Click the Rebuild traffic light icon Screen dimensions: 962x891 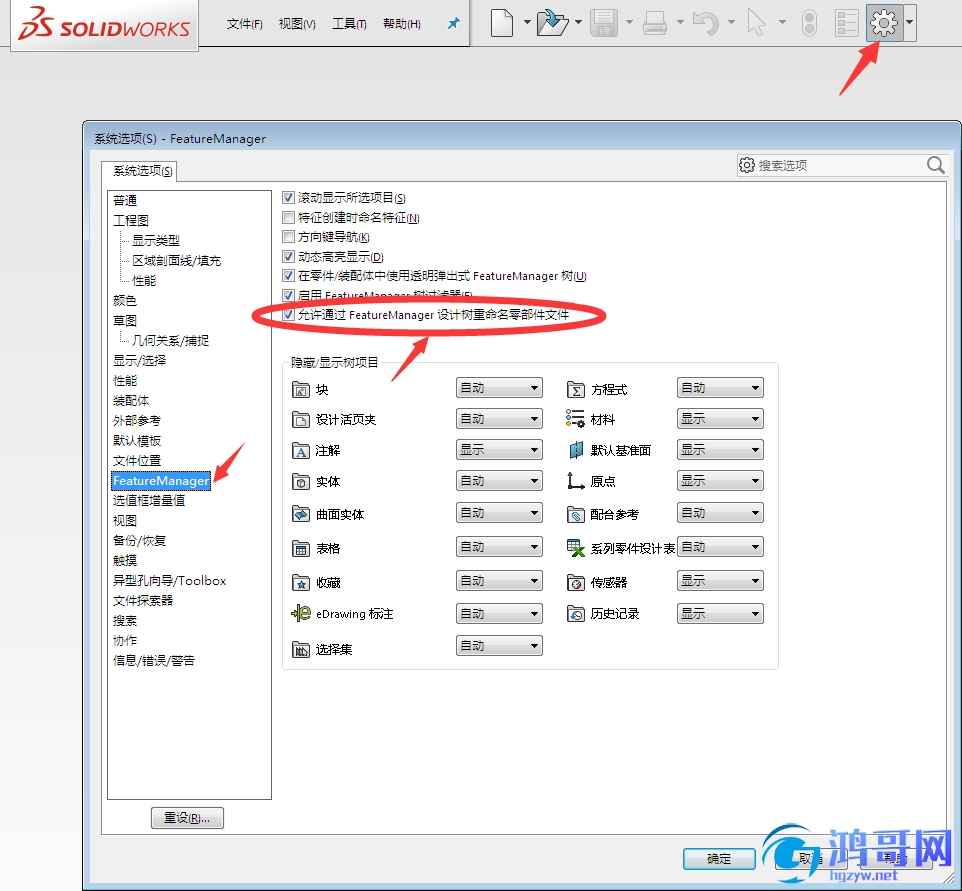point(810,23)
